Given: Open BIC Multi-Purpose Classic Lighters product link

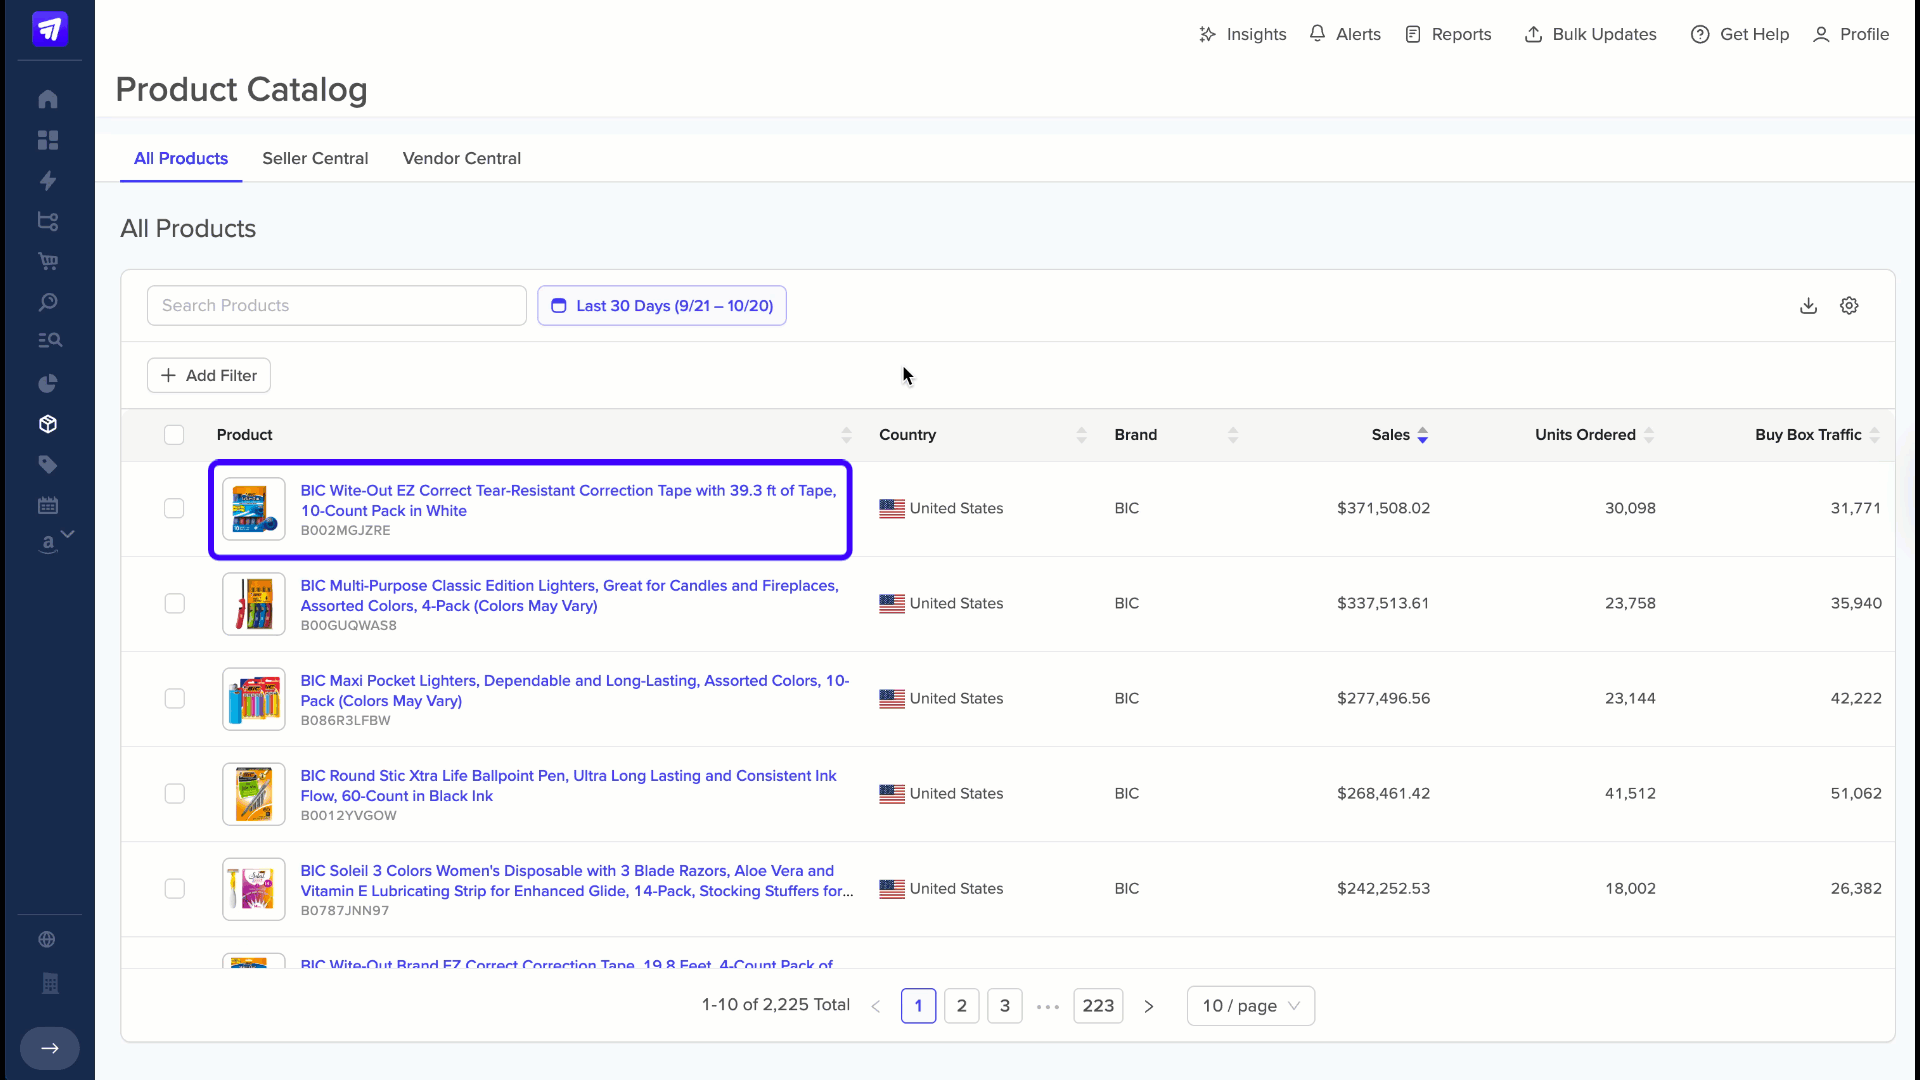Looking at the screenshot, I should (569, 595).
